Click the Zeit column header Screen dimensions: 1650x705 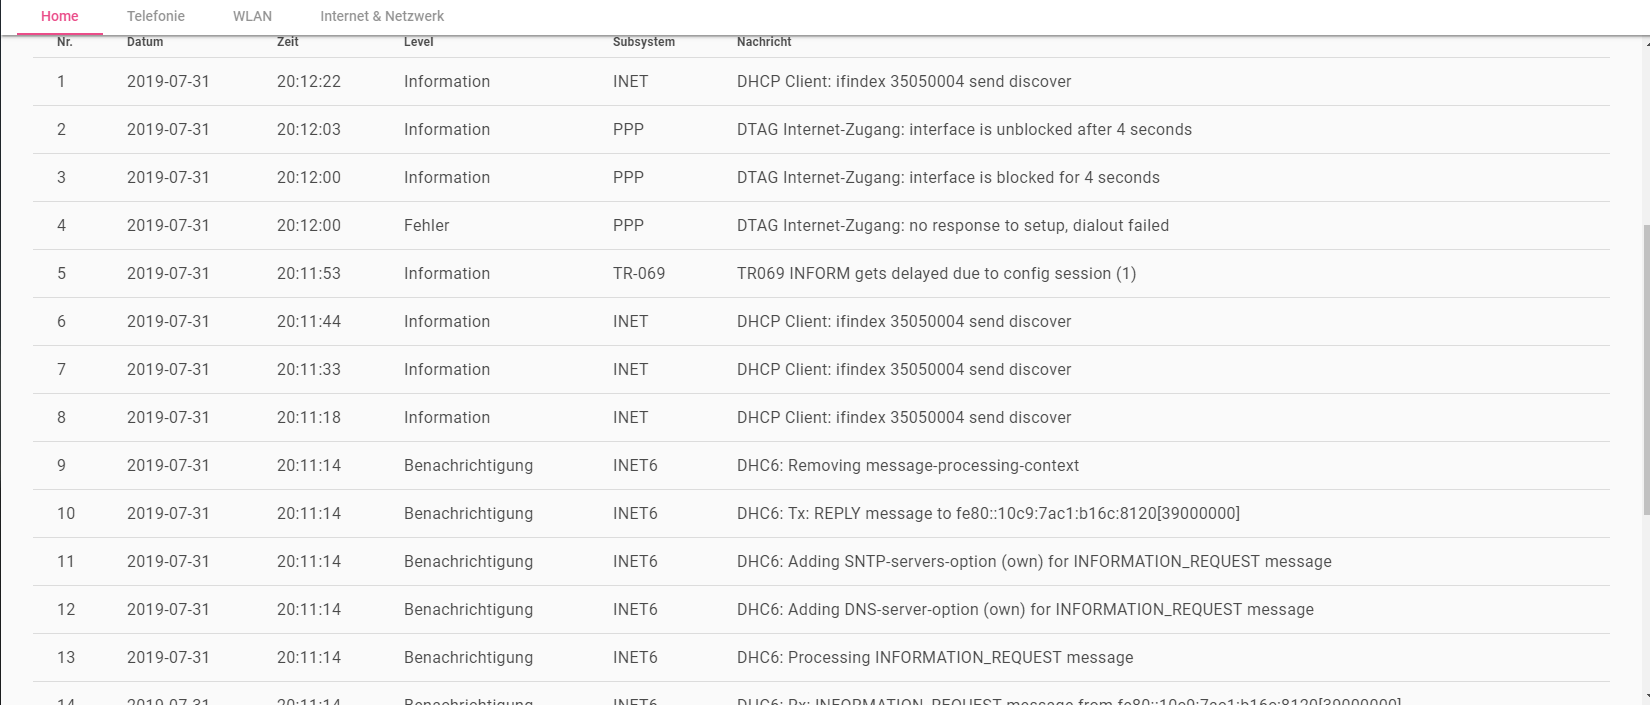pos(288,42)
